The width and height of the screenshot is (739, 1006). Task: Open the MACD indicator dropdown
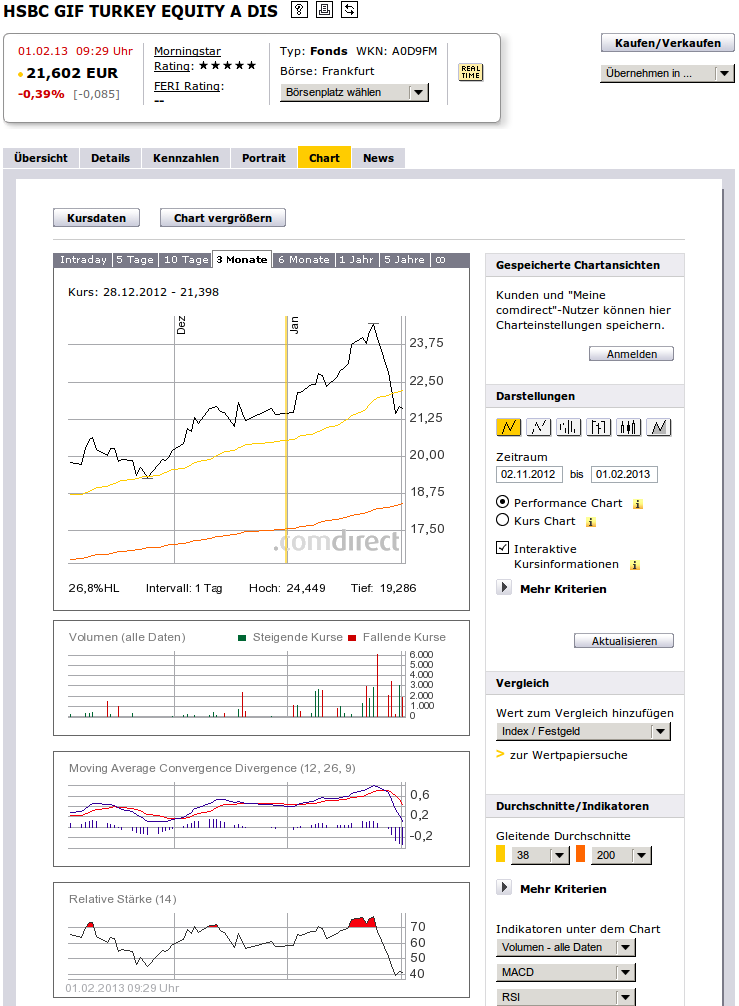[x=566, y=972]
